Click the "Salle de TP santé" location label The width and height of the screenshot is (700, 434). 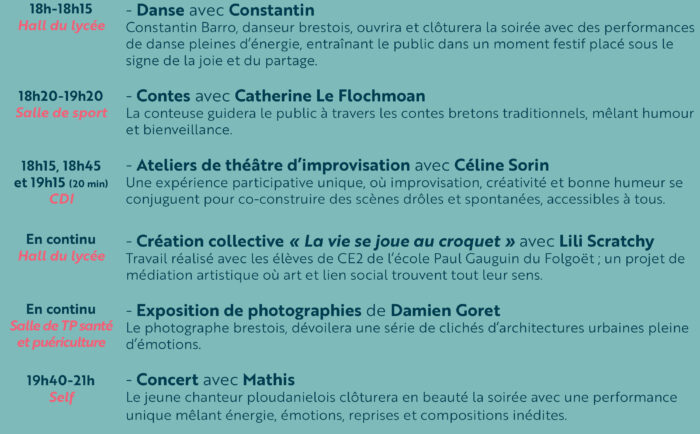[x=62, y=326]
